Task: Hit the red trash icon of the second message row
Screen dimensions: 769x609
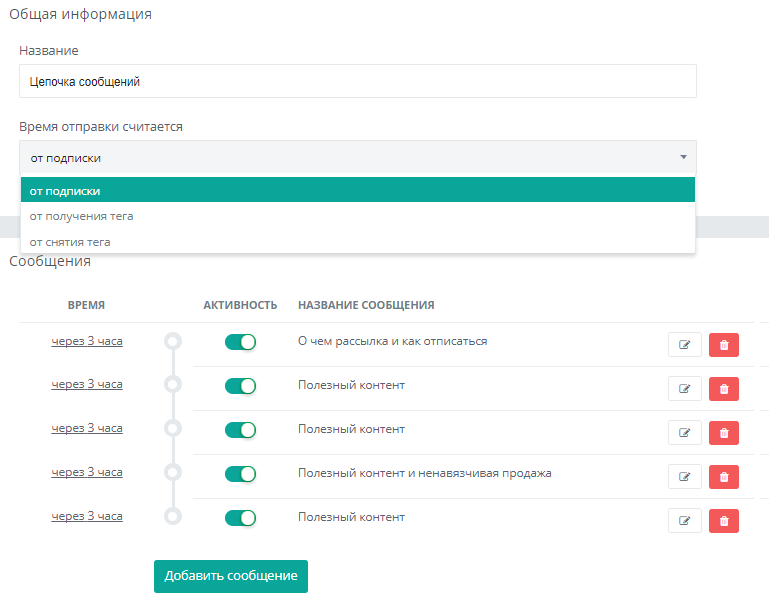Action: pyautogui.click(x=724, y=389)
